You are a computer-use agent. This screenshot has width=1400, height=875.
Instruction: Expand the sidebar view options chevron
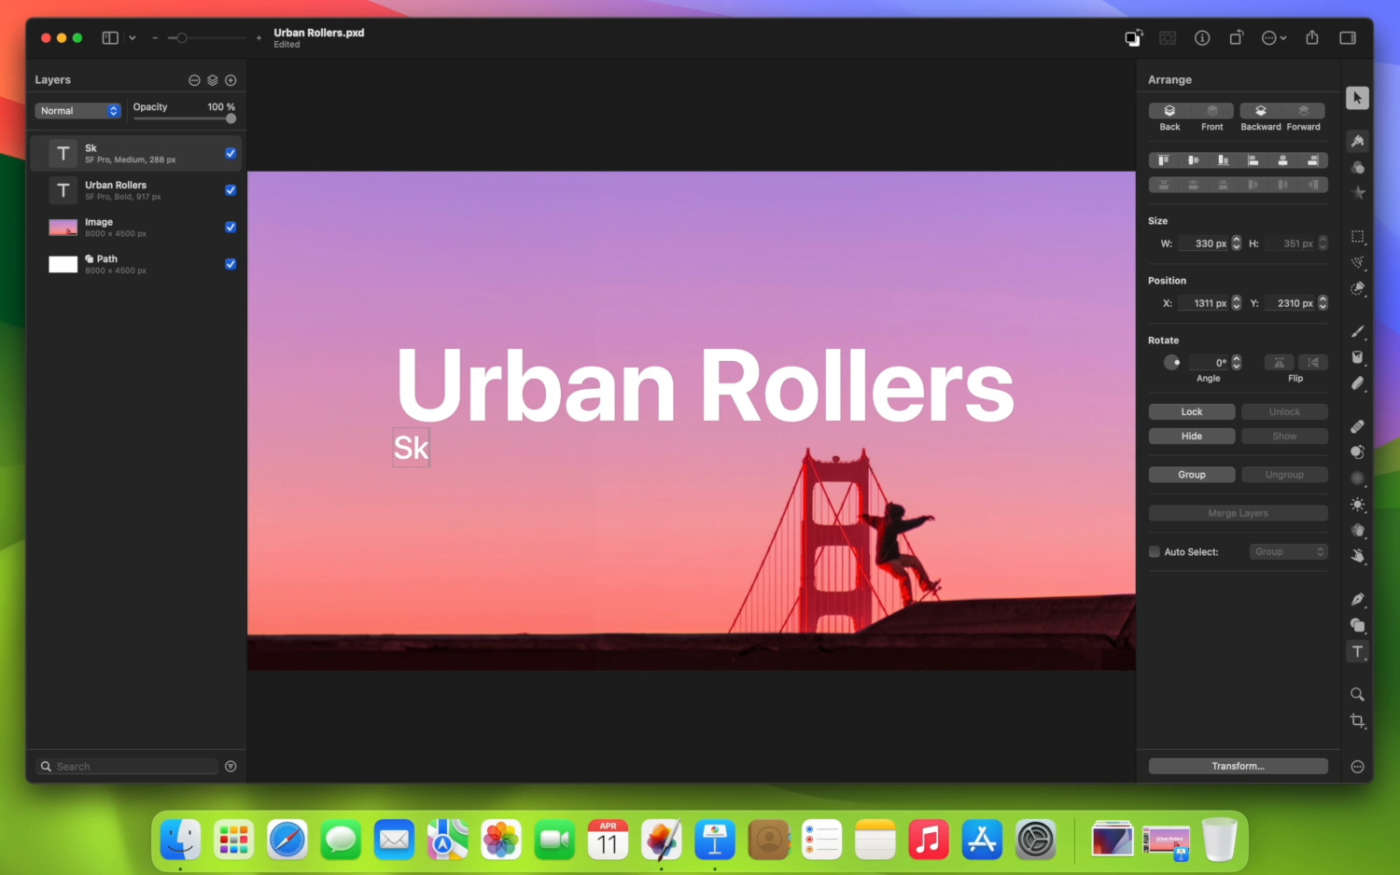point(132,38)
